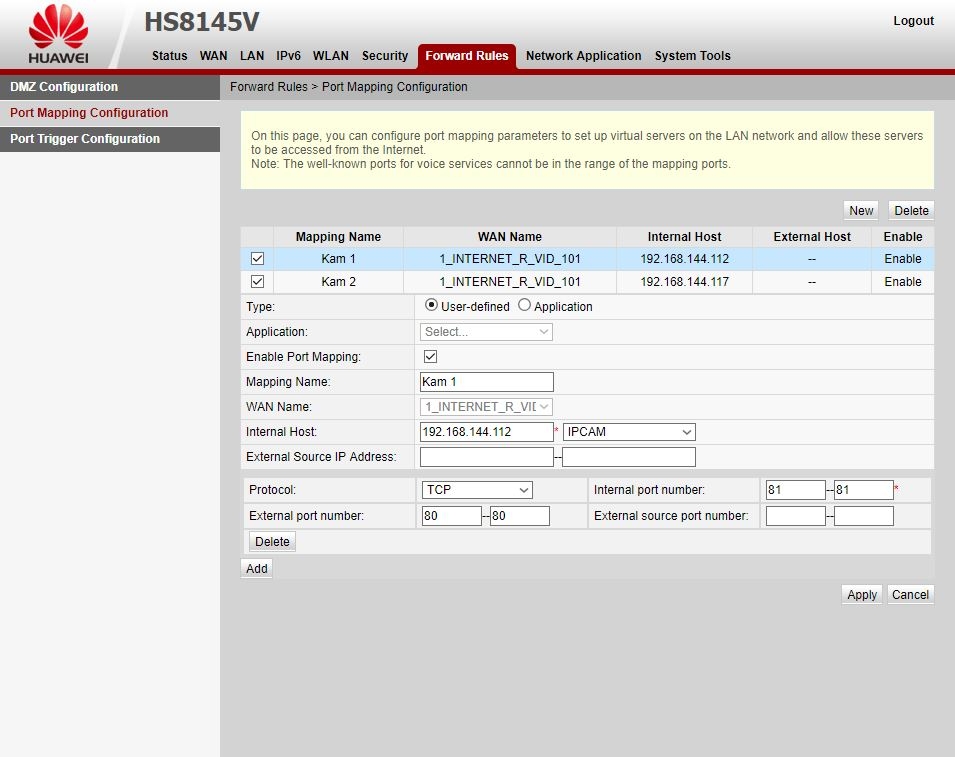Toggle the Enable Port Mapping checkbox
The height and width of the screenshot is (757, 955).
[x=431, y=356]
